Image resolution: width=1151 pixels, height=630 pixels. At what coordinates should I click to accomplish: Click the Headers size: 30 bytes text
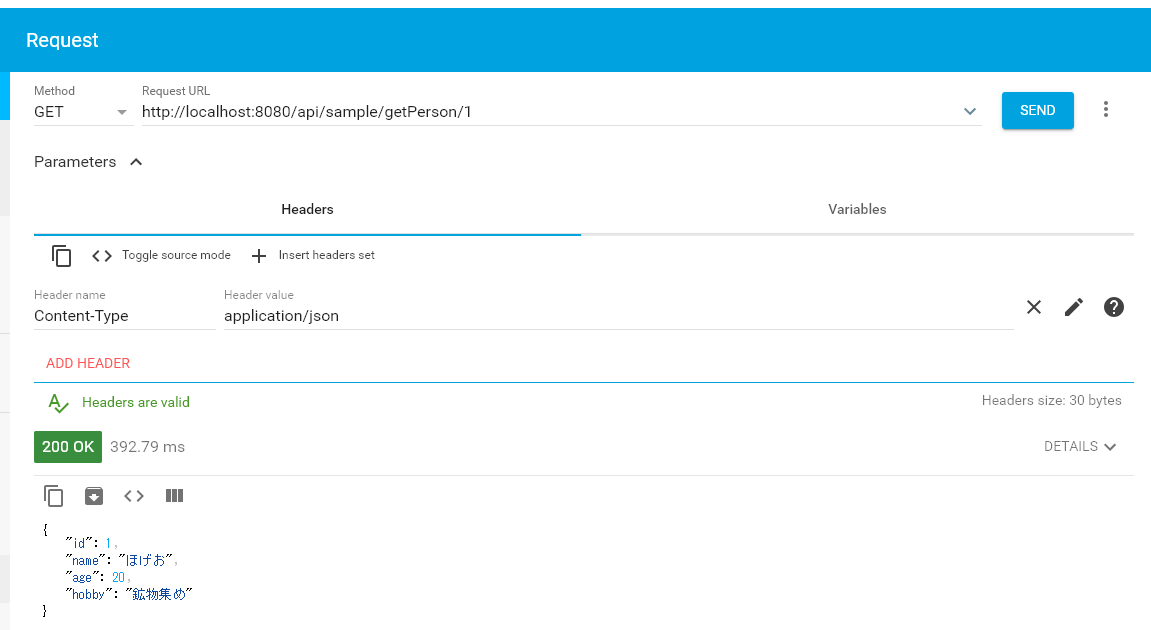(1051, 400)
